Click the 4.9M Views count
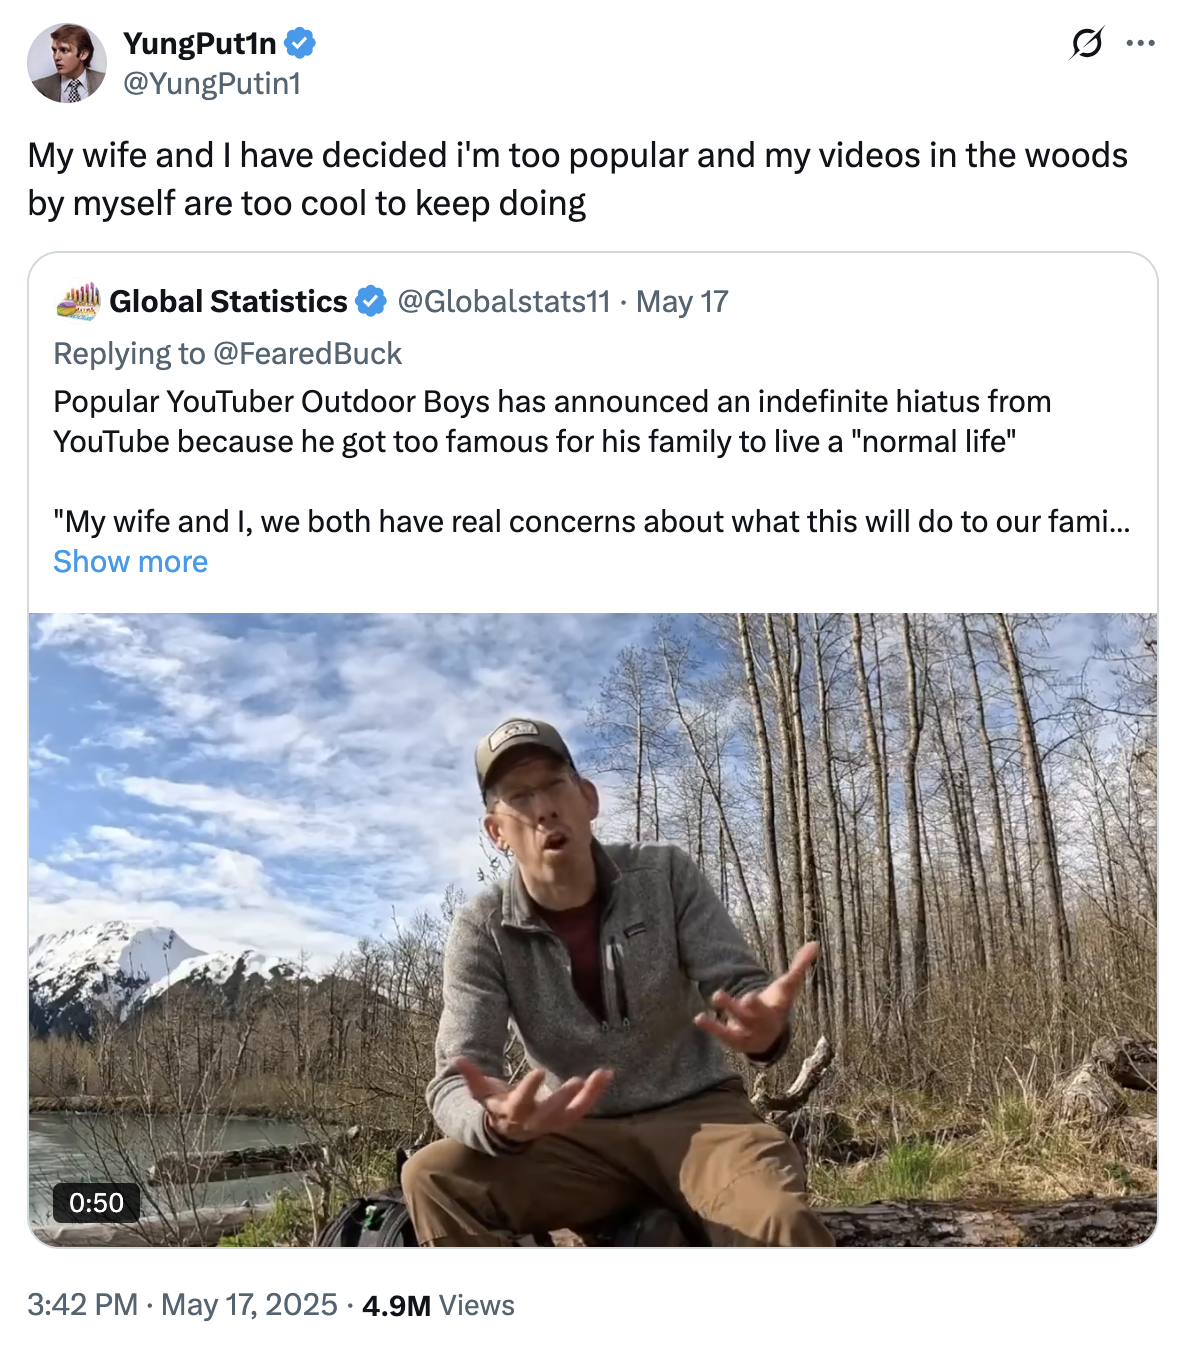Viewport: 1184px width, 1352px height. click(438, 1305)
